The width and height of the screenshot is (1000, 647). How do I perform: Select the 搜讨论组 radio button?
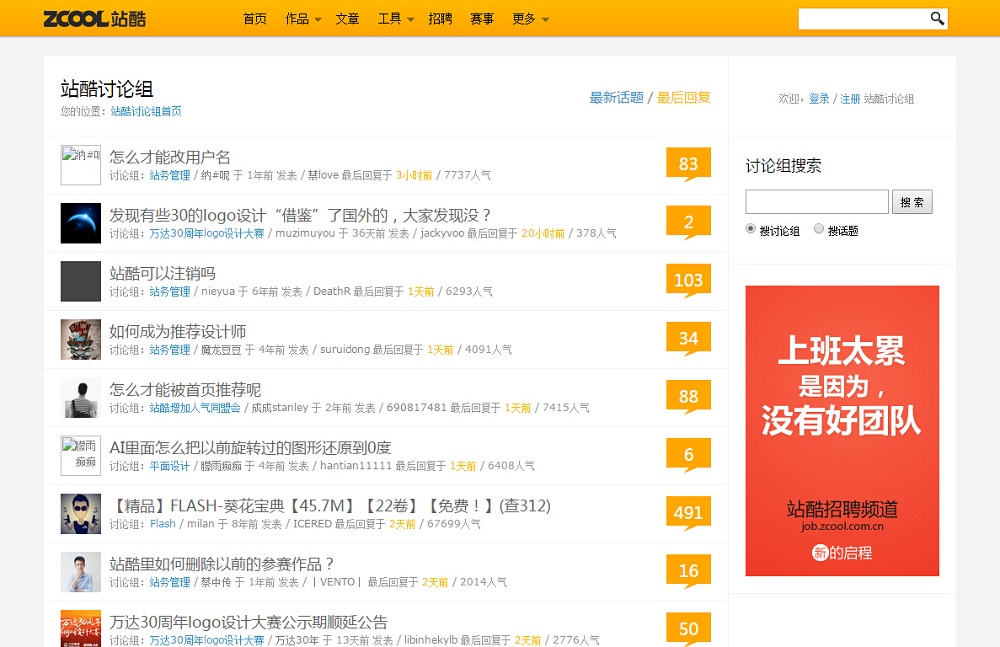tap(751, 228)
